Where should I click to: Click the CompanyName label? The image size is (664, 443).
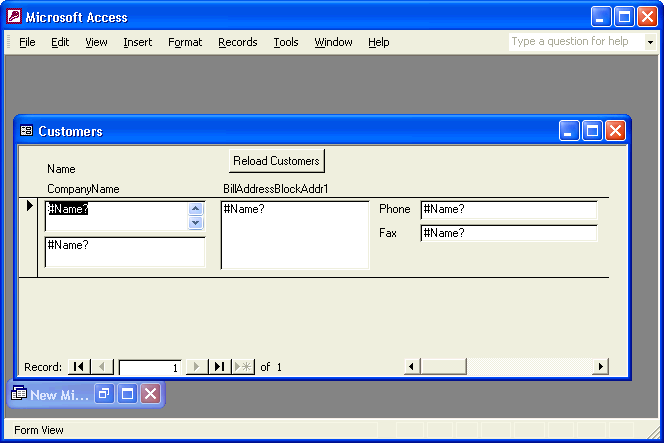point(83,189)
